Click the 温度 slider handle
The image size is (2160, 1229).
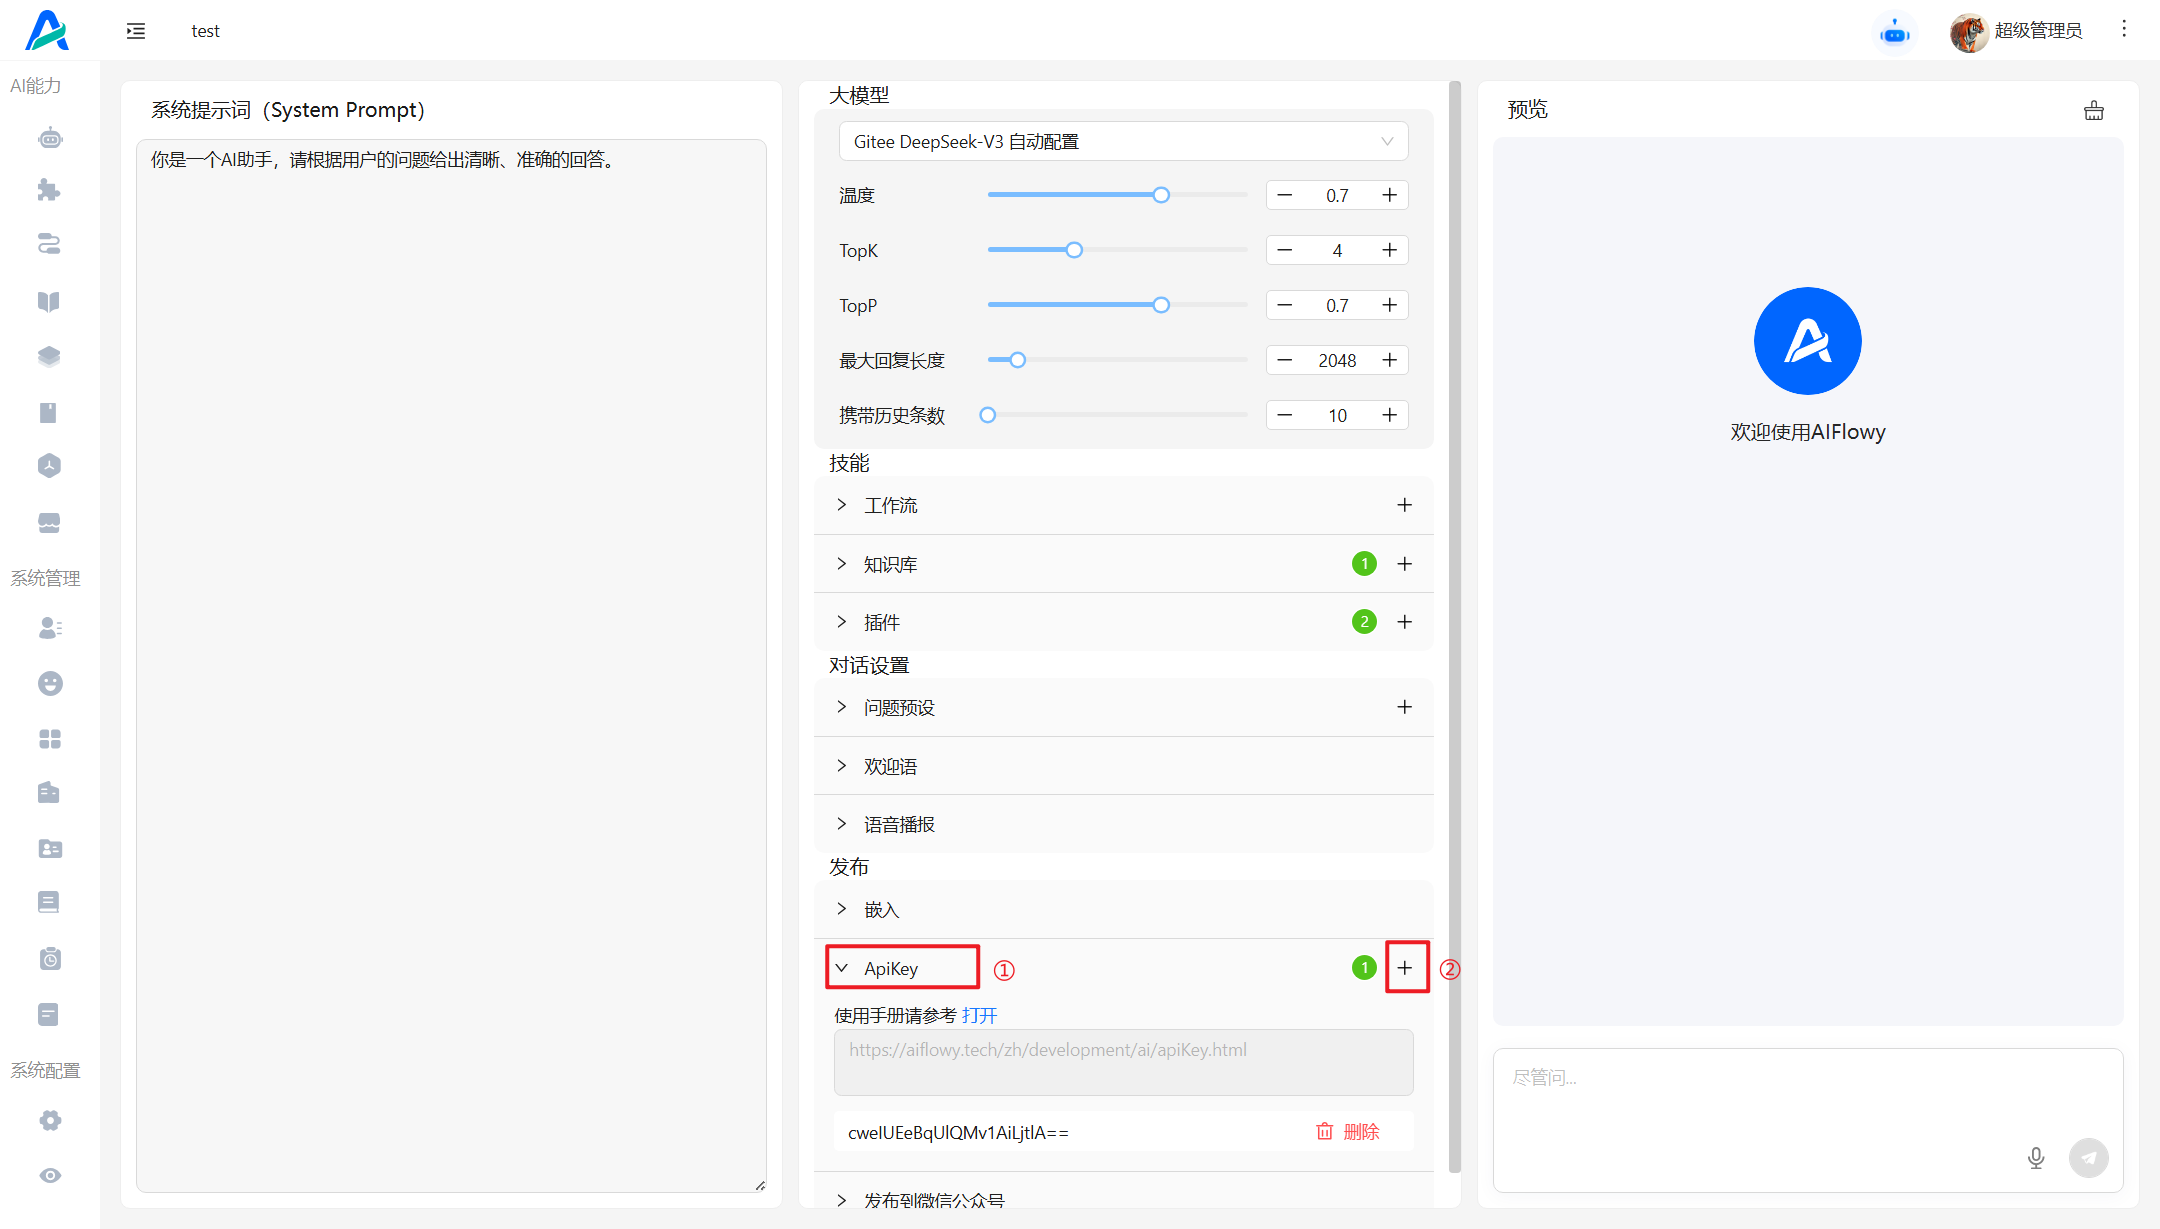pyautogui.click(x=1161, y=195)
